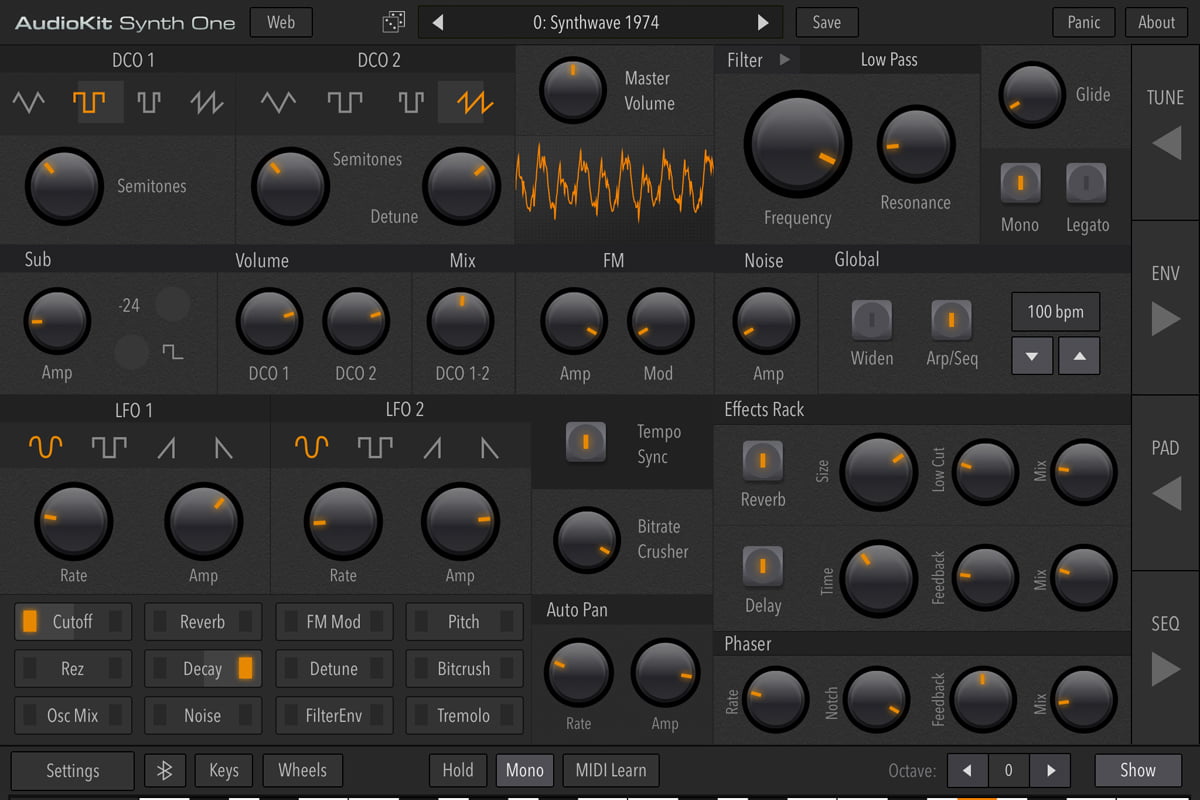The image size is (1200, 800).
Task: Select LFO 2 sine wave shape
Action: point(312,448)
